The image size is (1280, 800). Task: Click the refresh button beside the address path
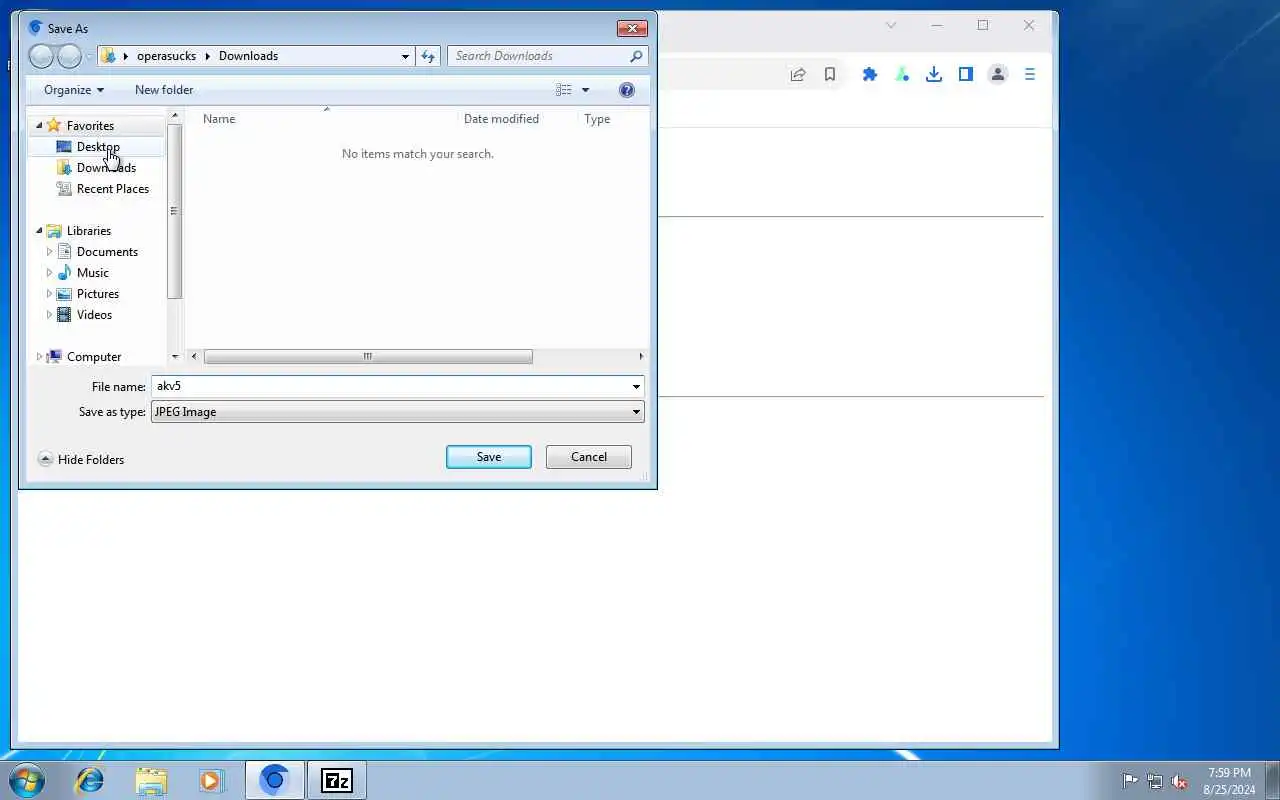pos(429,56)
